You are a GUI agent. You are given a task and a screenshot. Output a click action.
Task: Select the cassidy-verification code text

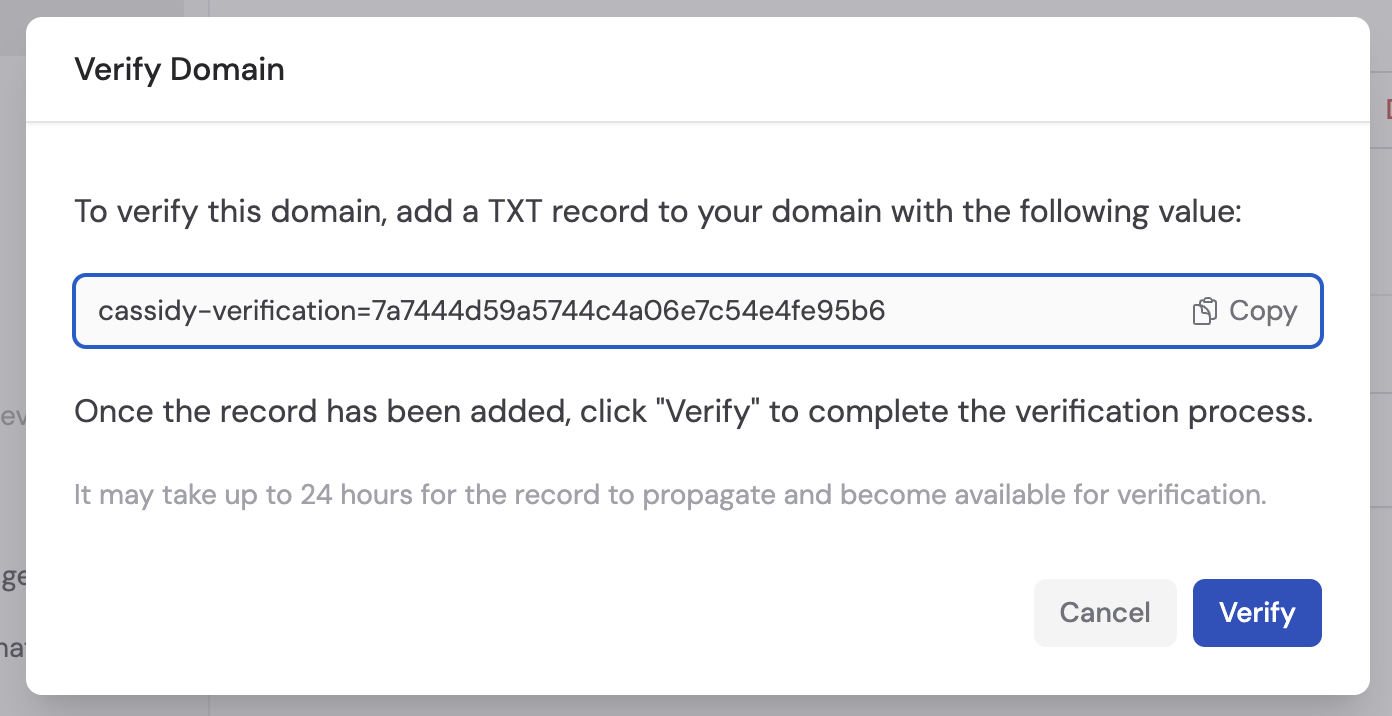pos(490,311)
